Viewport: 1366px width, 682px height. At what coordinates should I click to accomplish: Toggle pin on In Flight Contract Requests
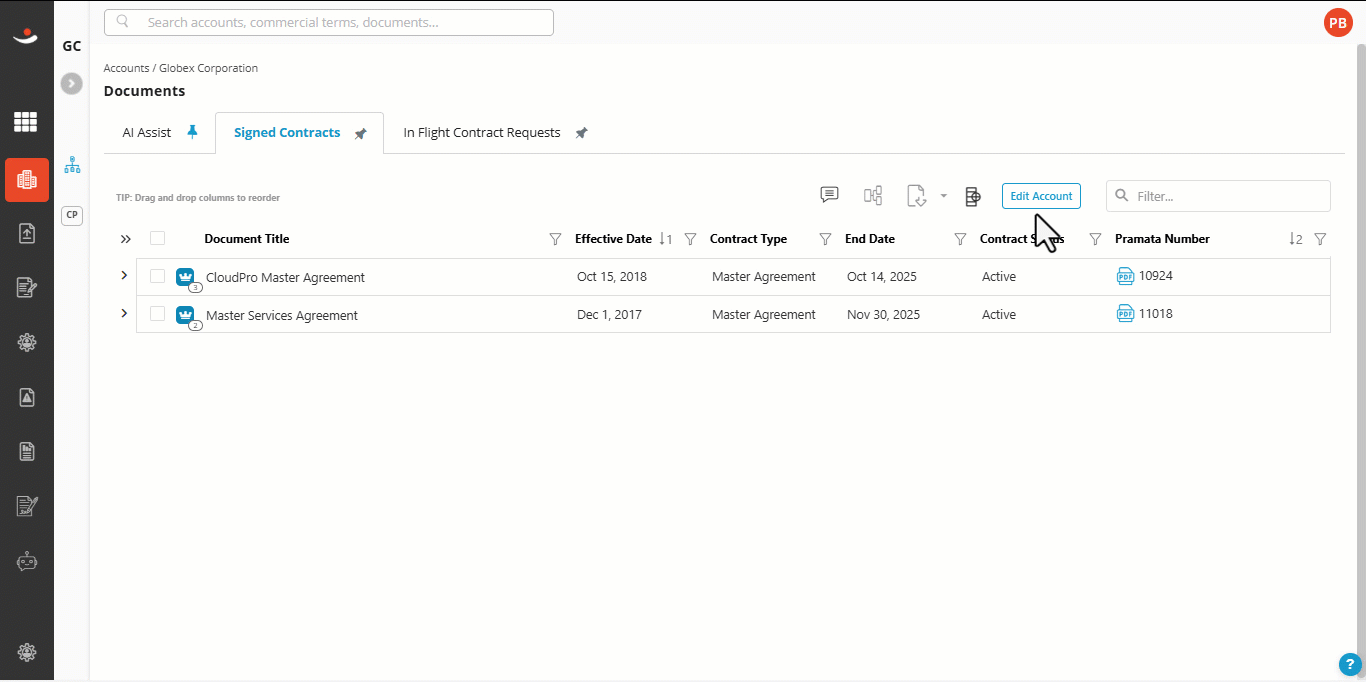pos(581,133)
